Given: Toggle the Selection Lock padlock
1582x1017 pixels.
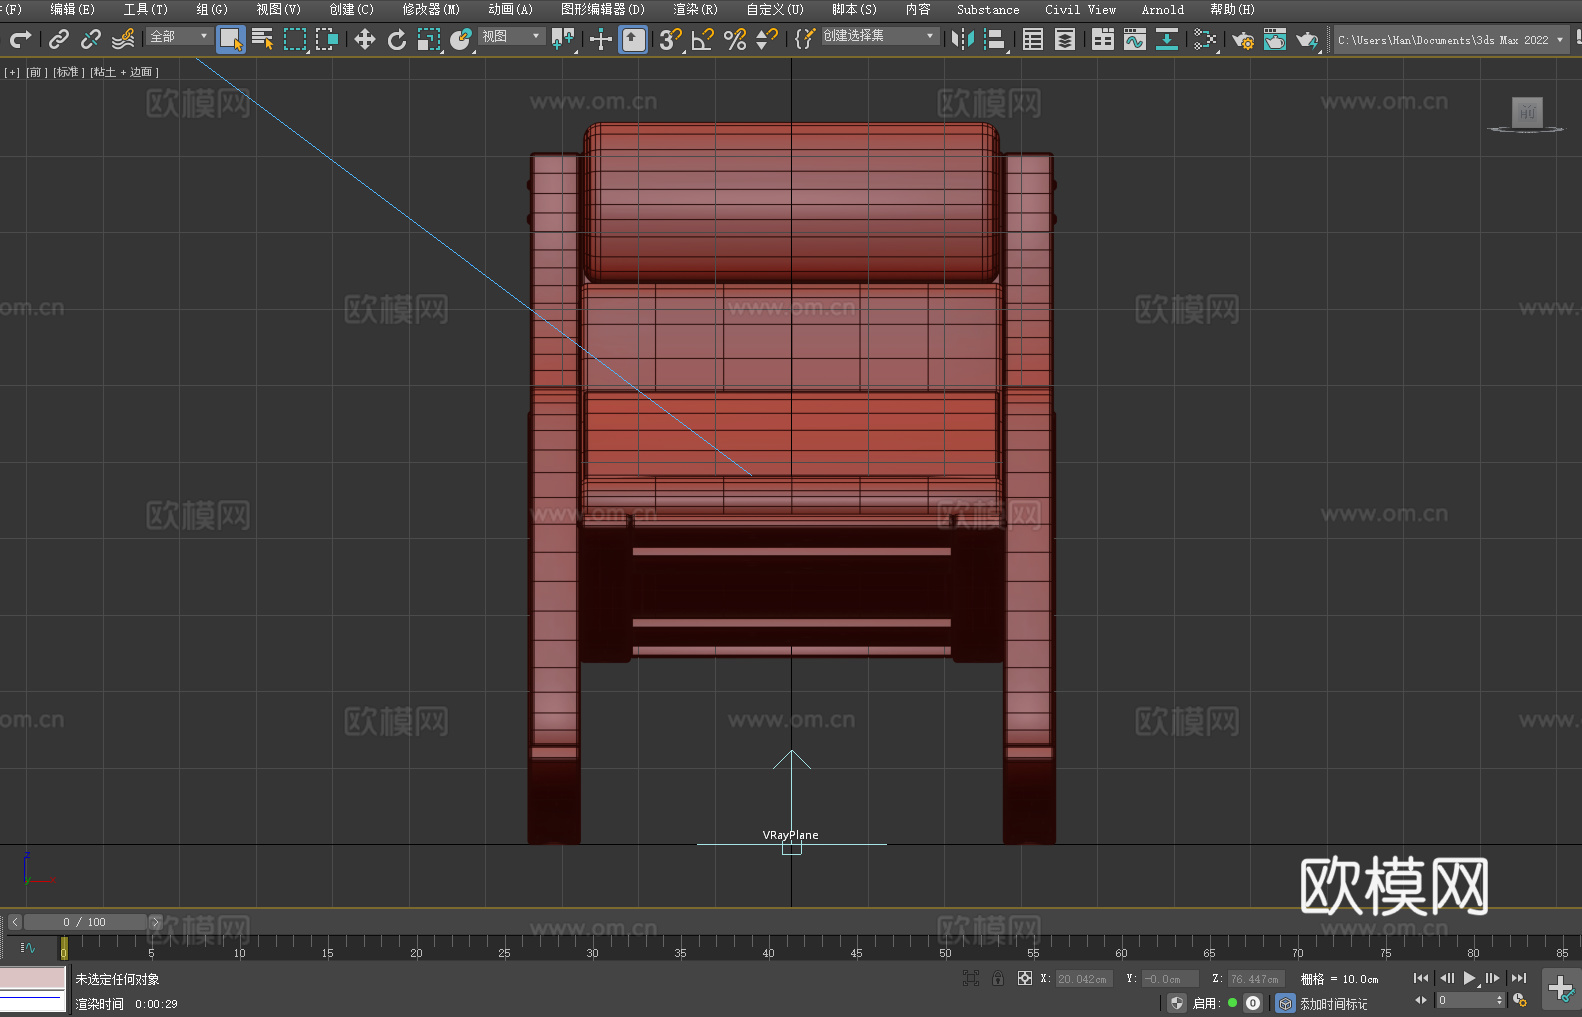Looking at the screenshot, I should [x=998, y=978].
